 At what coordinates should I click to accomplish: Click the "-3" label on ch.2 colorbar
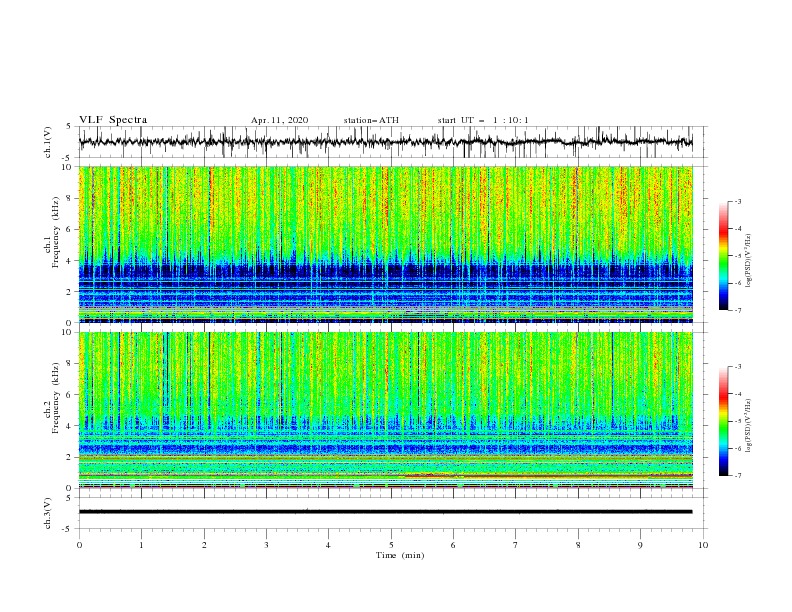(738, 367)
